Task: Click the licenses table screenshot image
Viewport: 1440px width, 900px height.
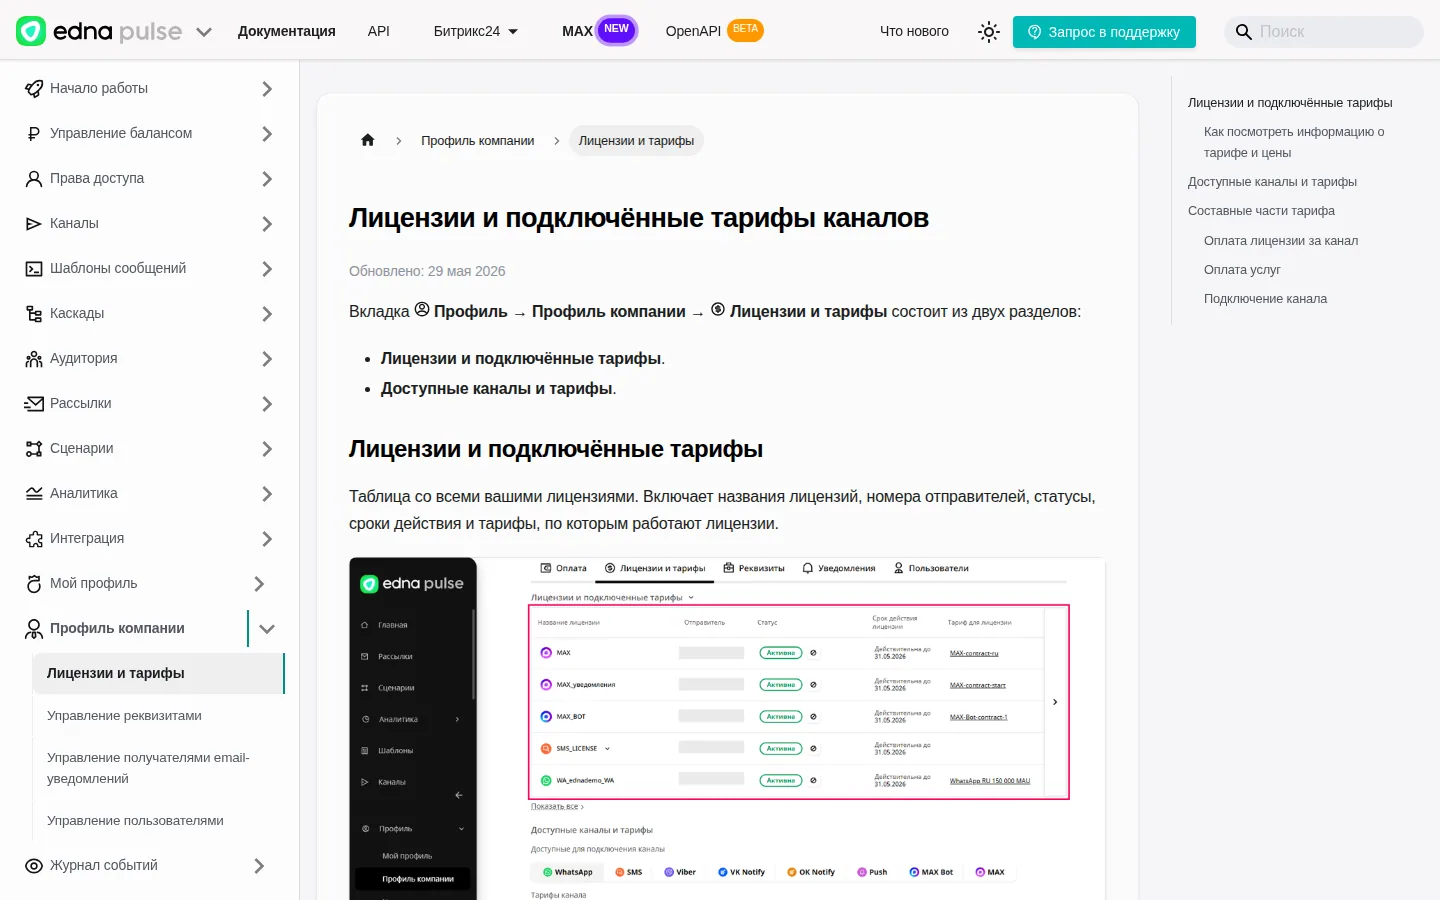Action: click(x=727, y=728)
